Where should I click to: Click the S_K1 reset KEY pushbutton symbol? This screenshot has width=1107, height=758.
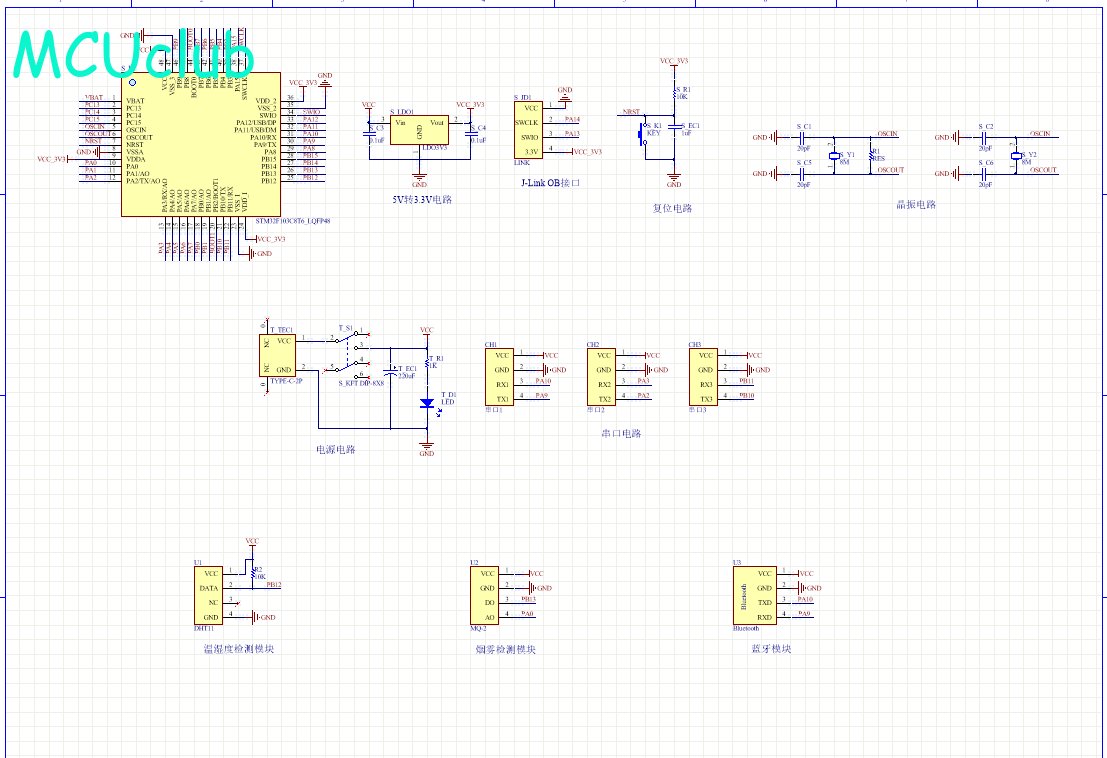(645, 138)
